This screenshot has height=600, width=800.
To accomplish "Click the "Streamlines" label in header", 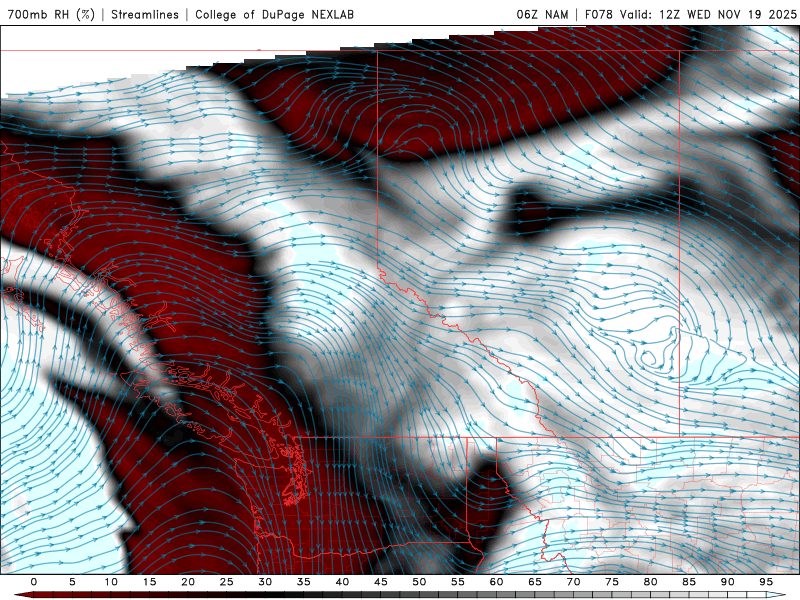I will click(x=145, y=14).
